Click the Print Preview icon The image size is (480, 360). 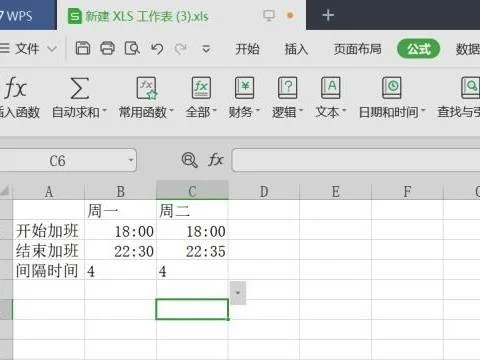tap(132, 49)
